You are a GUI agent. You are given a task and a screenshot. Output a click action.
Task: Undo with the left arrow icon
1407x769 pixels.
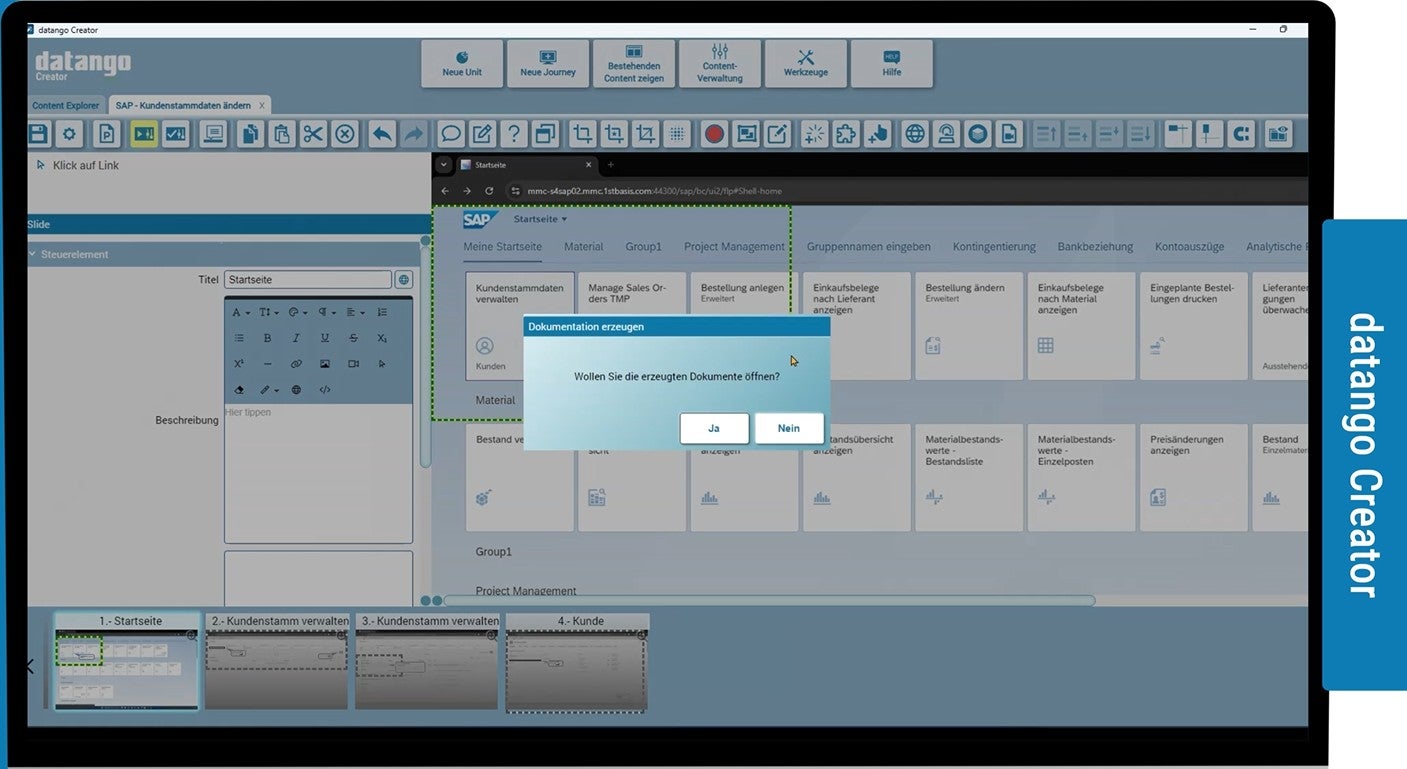click(382, 134)
